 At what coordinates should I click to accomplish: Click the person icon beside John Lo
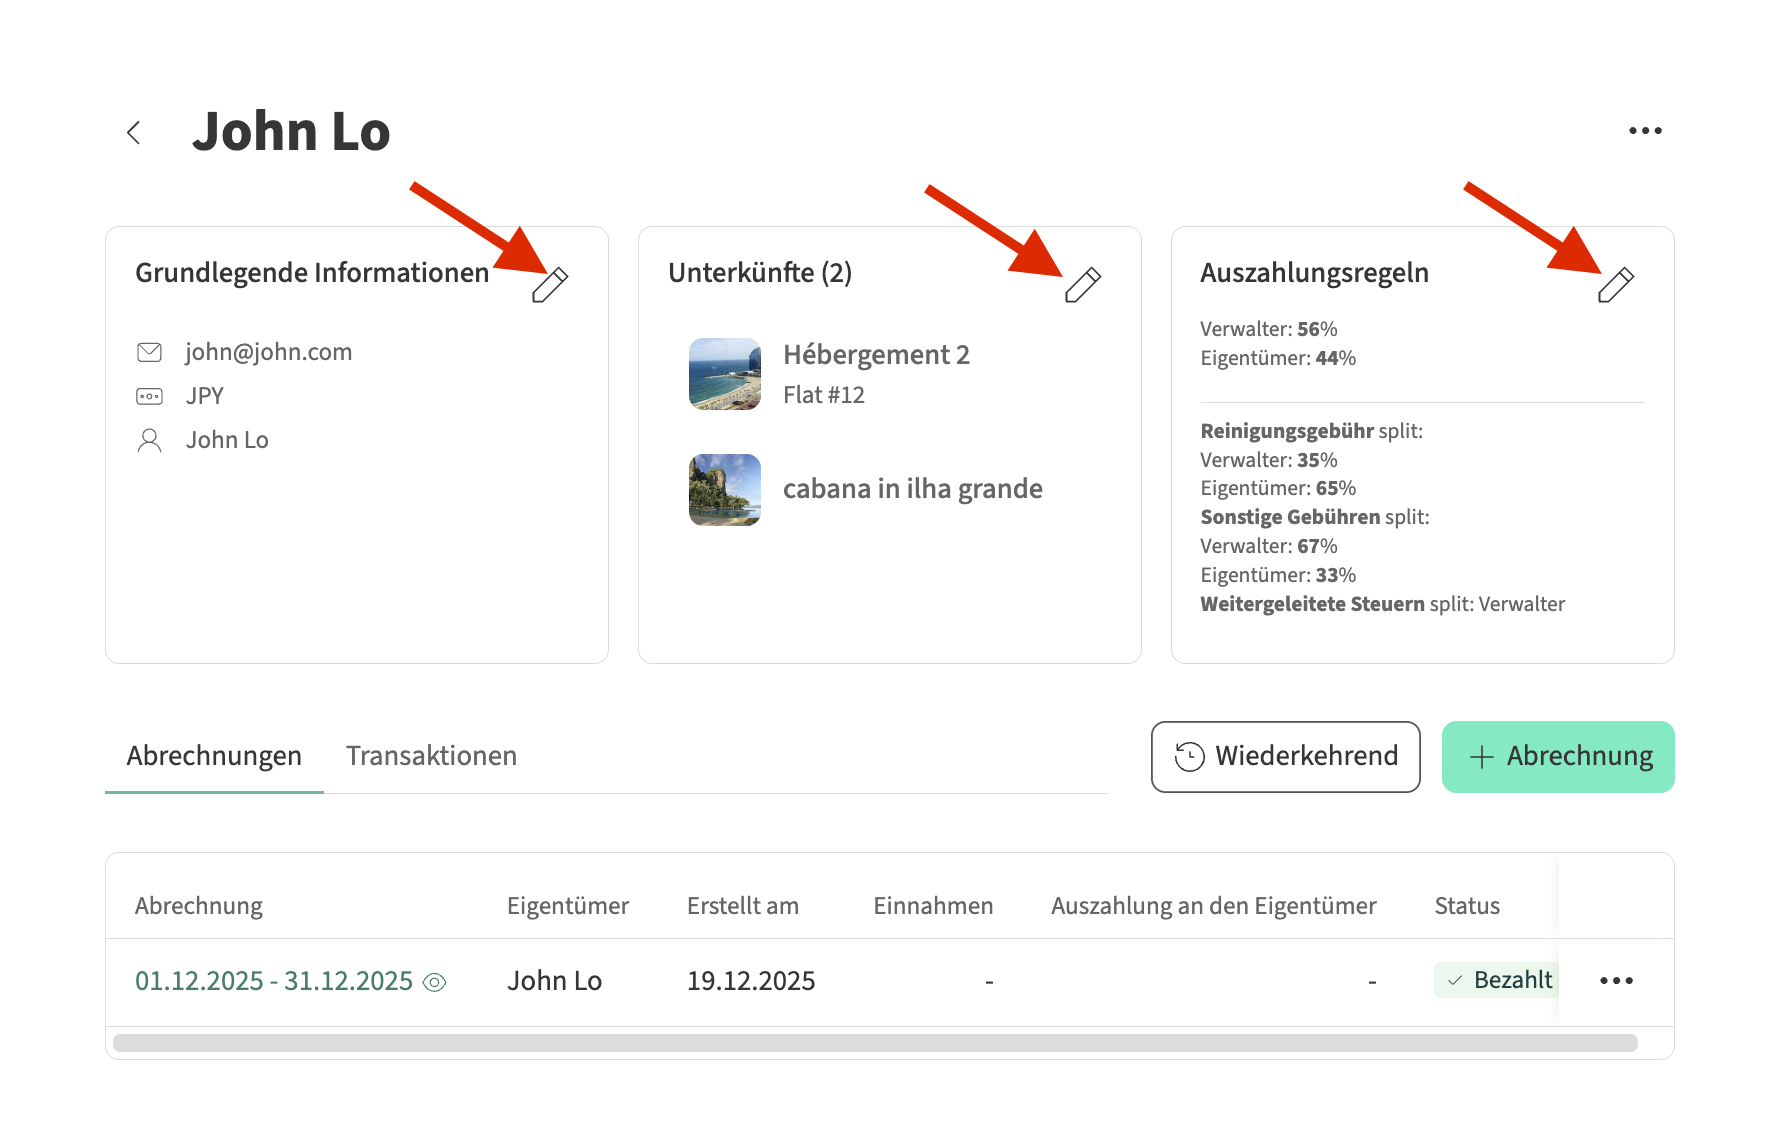(149, 440)
